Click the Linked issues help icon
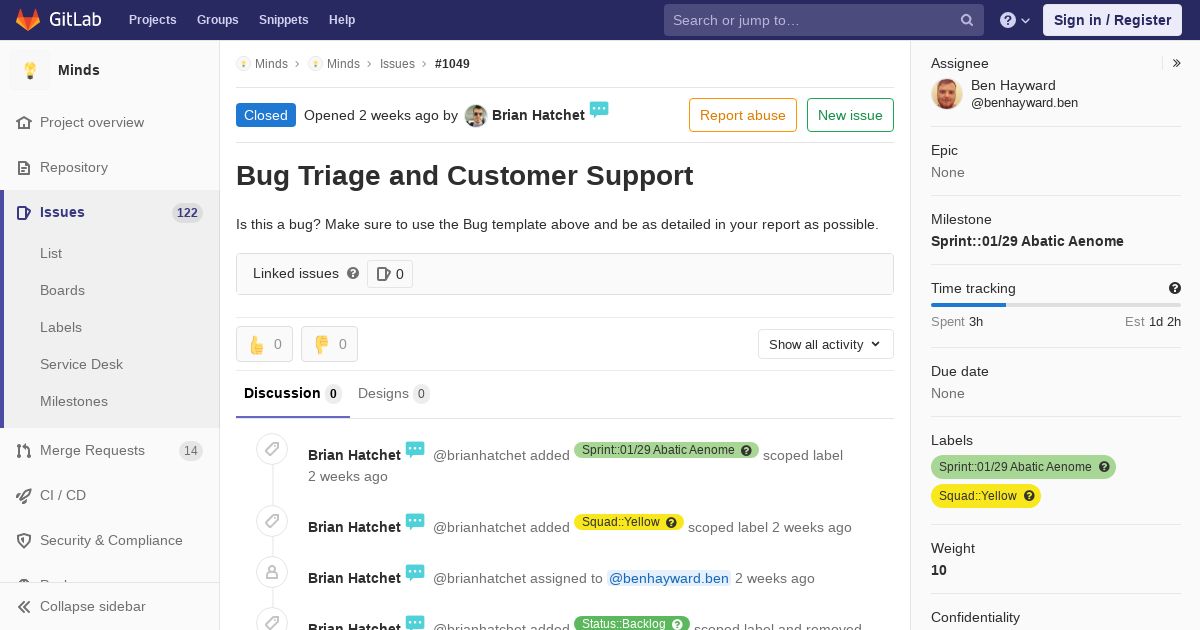Image resolution: width=1200 pixels, height=630 pixels. pyautogui.click(x=353, y=273)
